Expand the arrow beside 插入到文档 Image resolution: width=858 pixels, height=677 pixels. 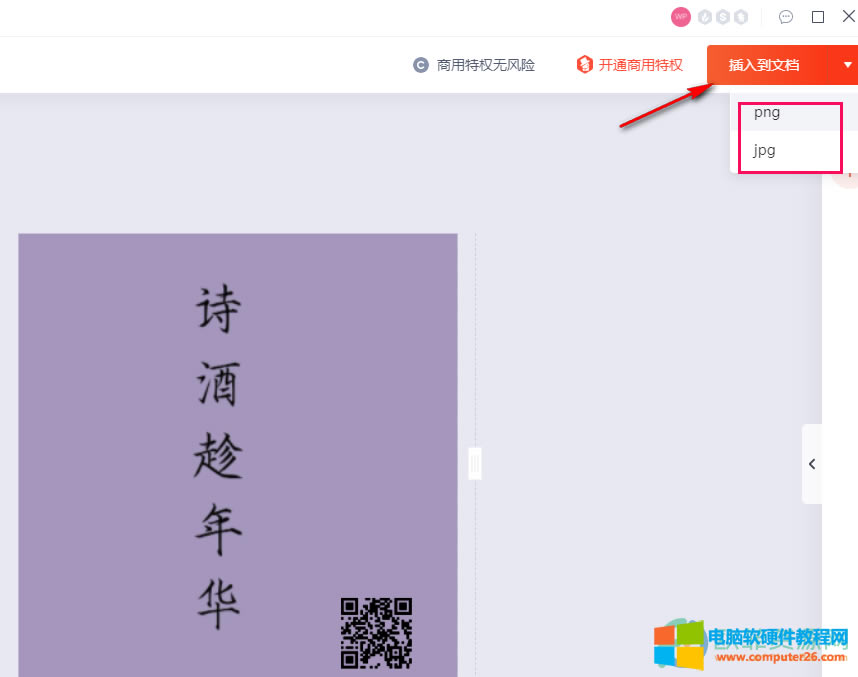coord(848,65)
